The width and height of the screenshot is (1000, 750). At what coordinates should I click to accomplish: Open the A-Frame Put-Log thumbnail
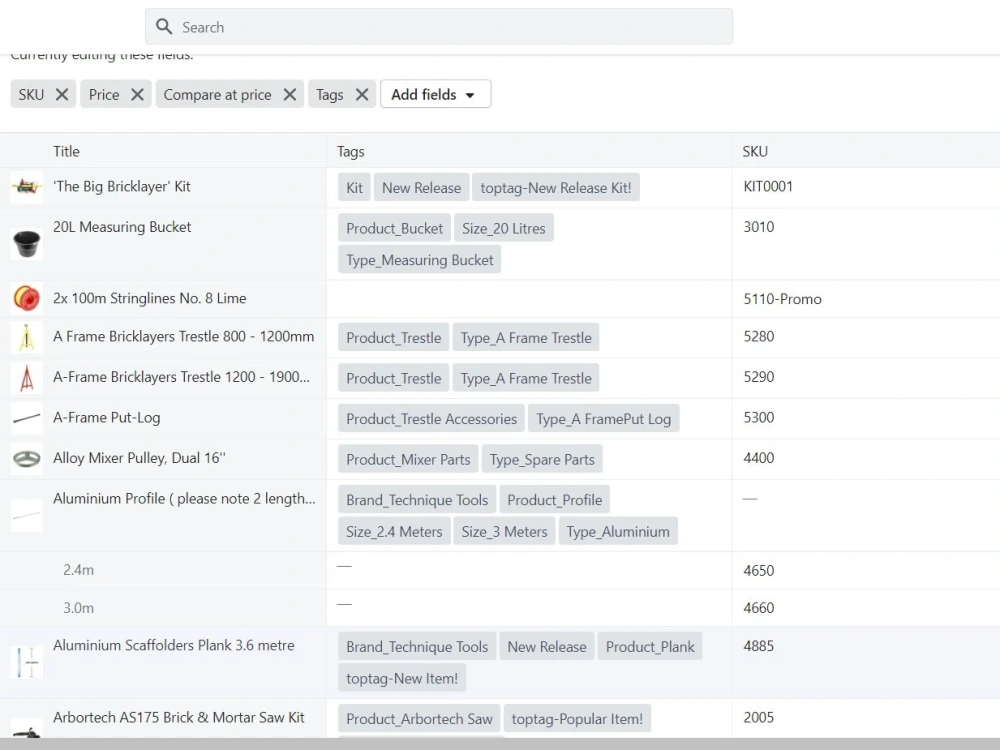(27, 419)
